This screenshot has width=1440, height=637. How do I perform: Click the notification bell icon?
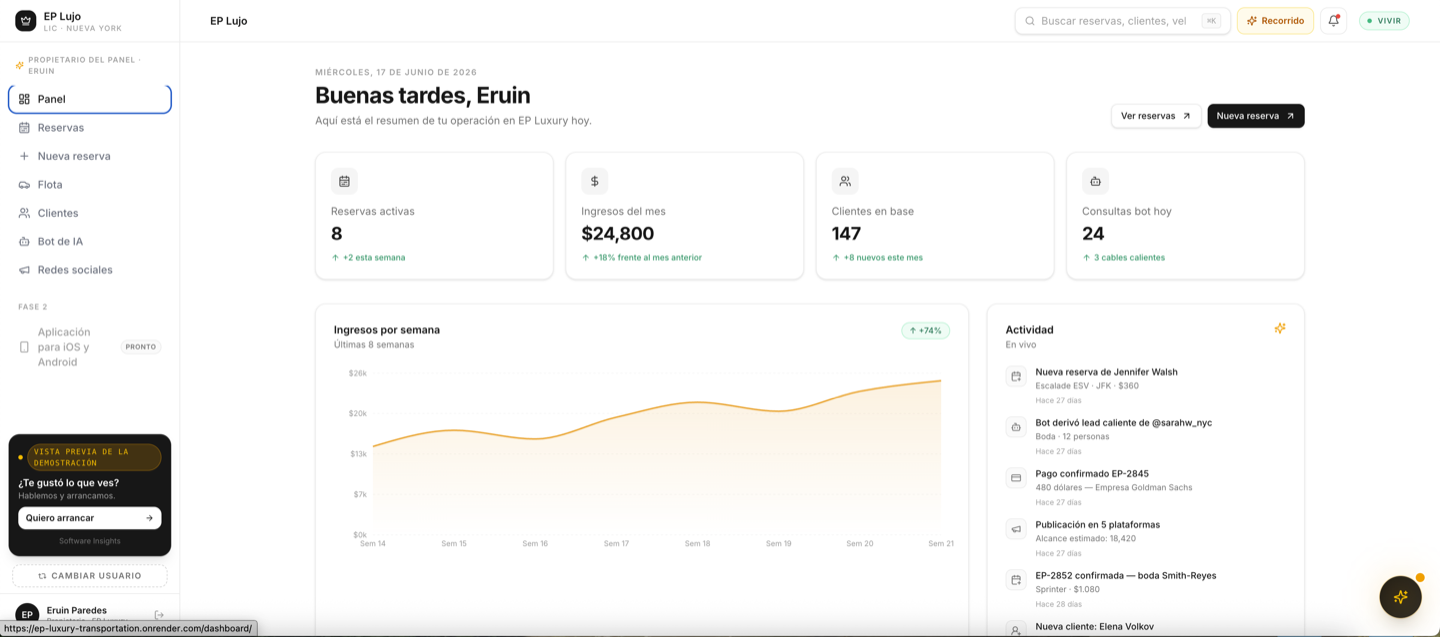click(x=1333, y=21)
